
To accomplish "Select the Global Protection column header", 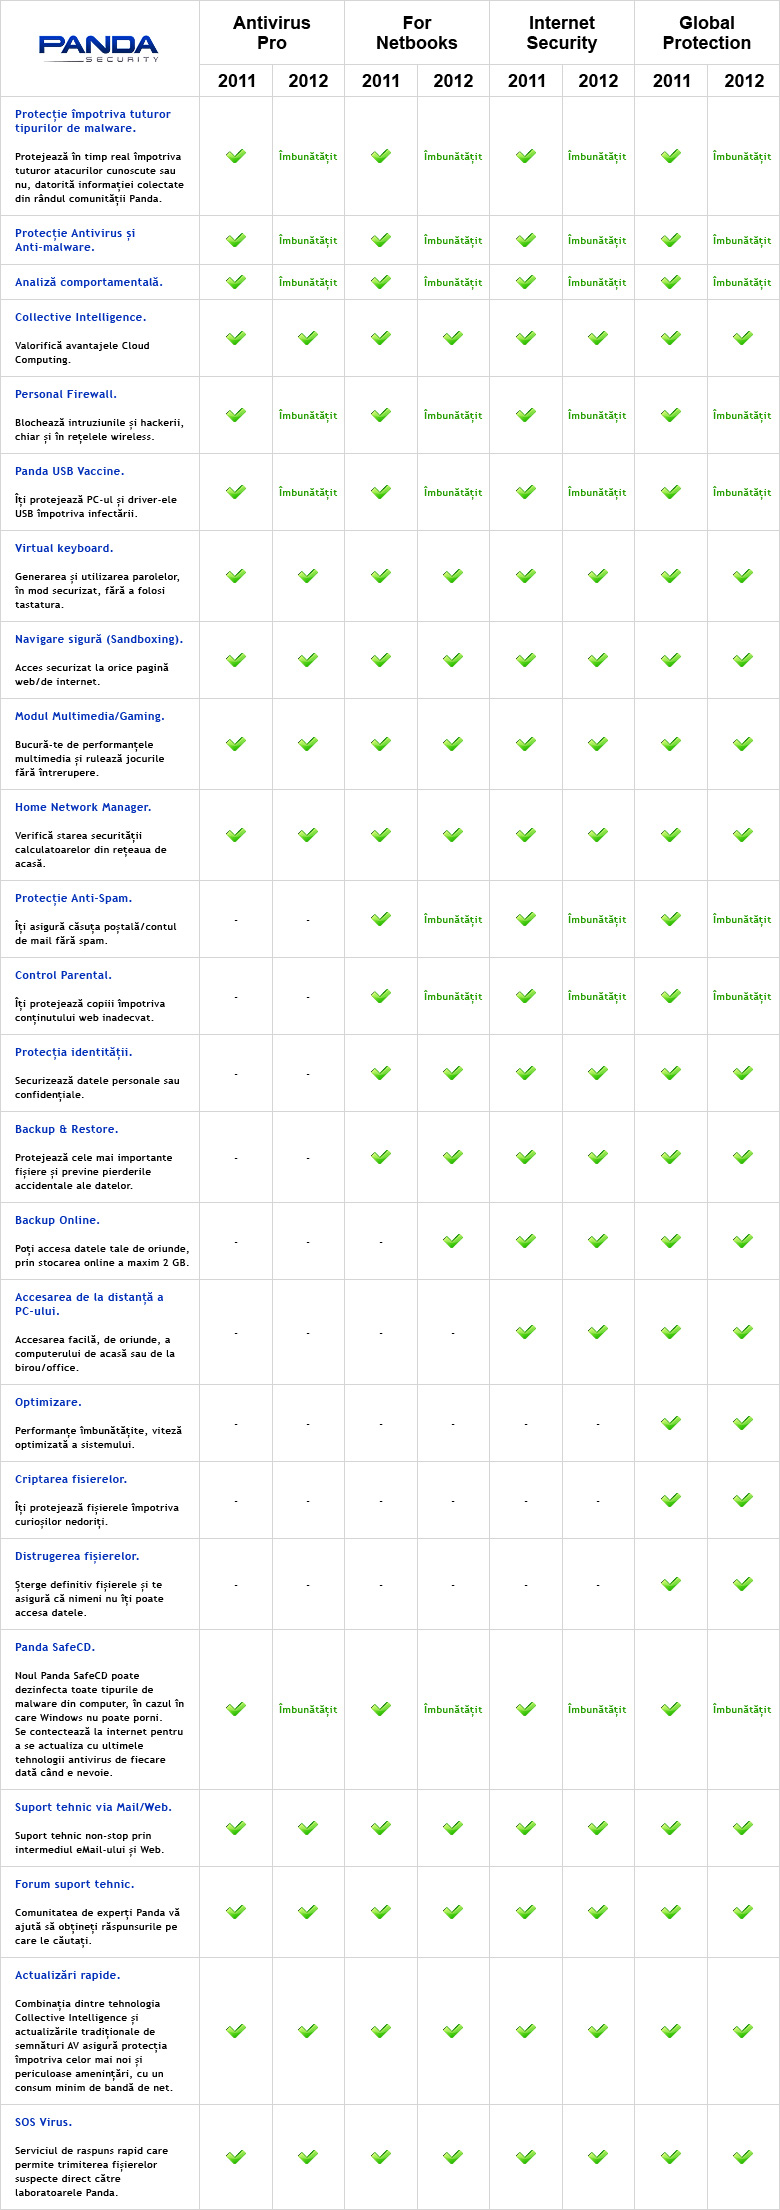I will 707,33.
